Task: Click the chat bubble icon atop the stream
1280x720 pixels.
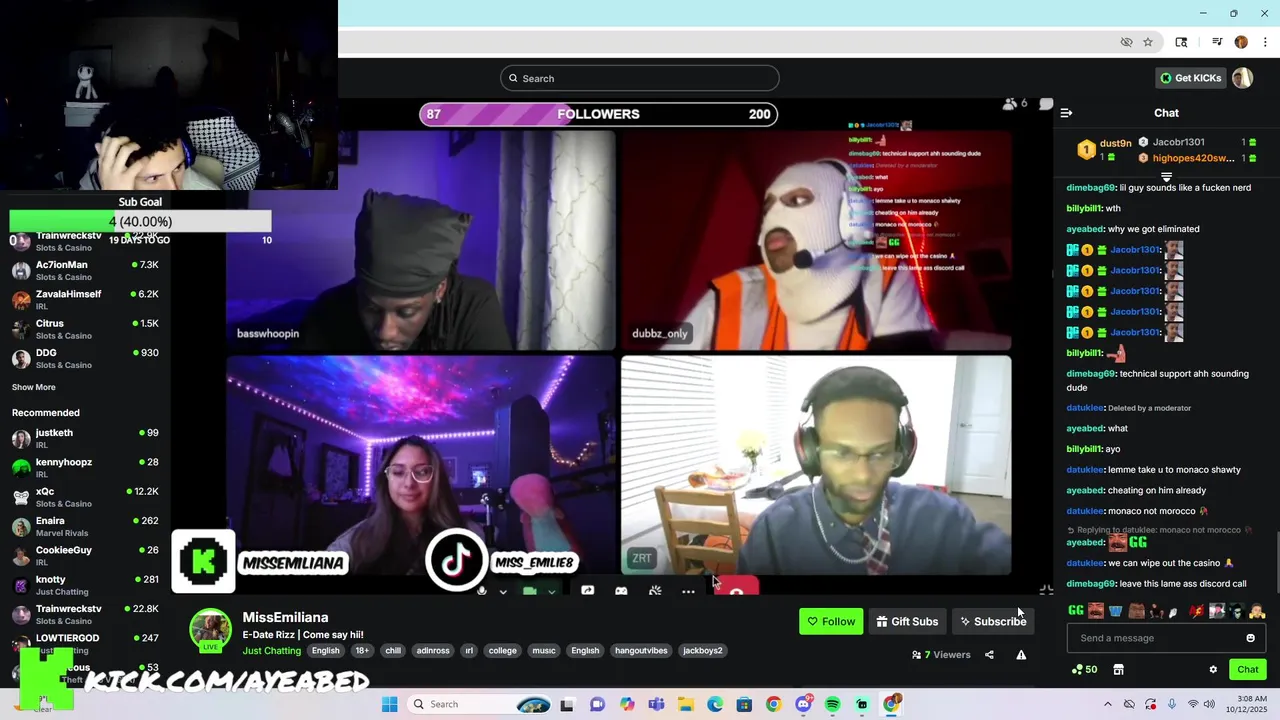Action: [1046, 103]
